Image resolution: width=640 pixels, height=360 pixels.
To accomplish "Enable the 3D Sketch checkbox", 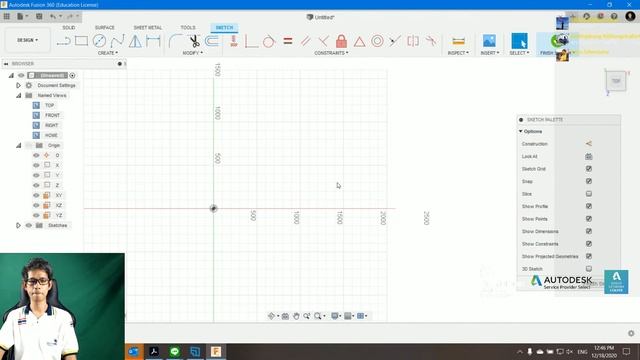I will 589,269.
